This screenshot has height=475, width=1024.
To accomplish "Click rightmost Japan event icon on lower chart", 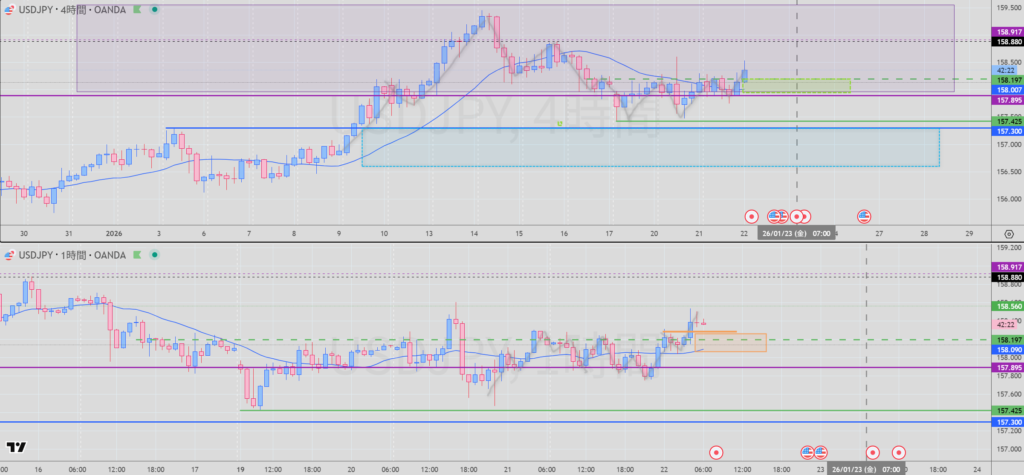I will [x=898, y=452].
